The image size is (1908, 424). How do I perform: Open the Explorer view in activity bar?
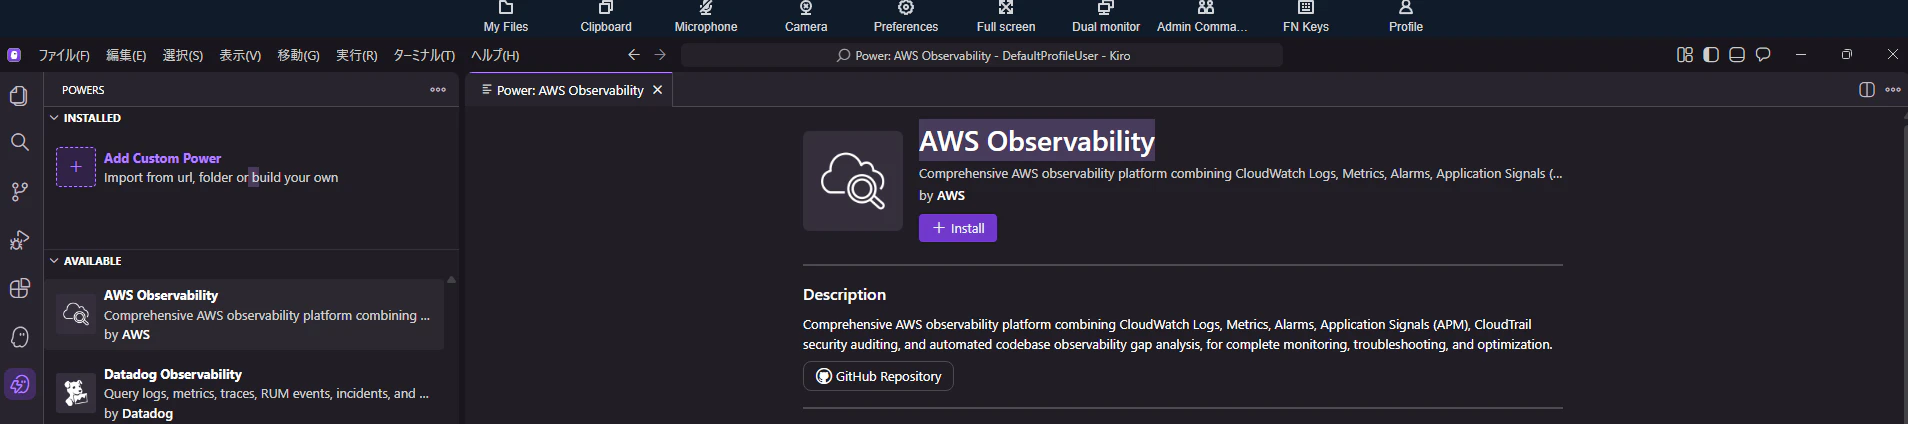(x=19, y=95)
